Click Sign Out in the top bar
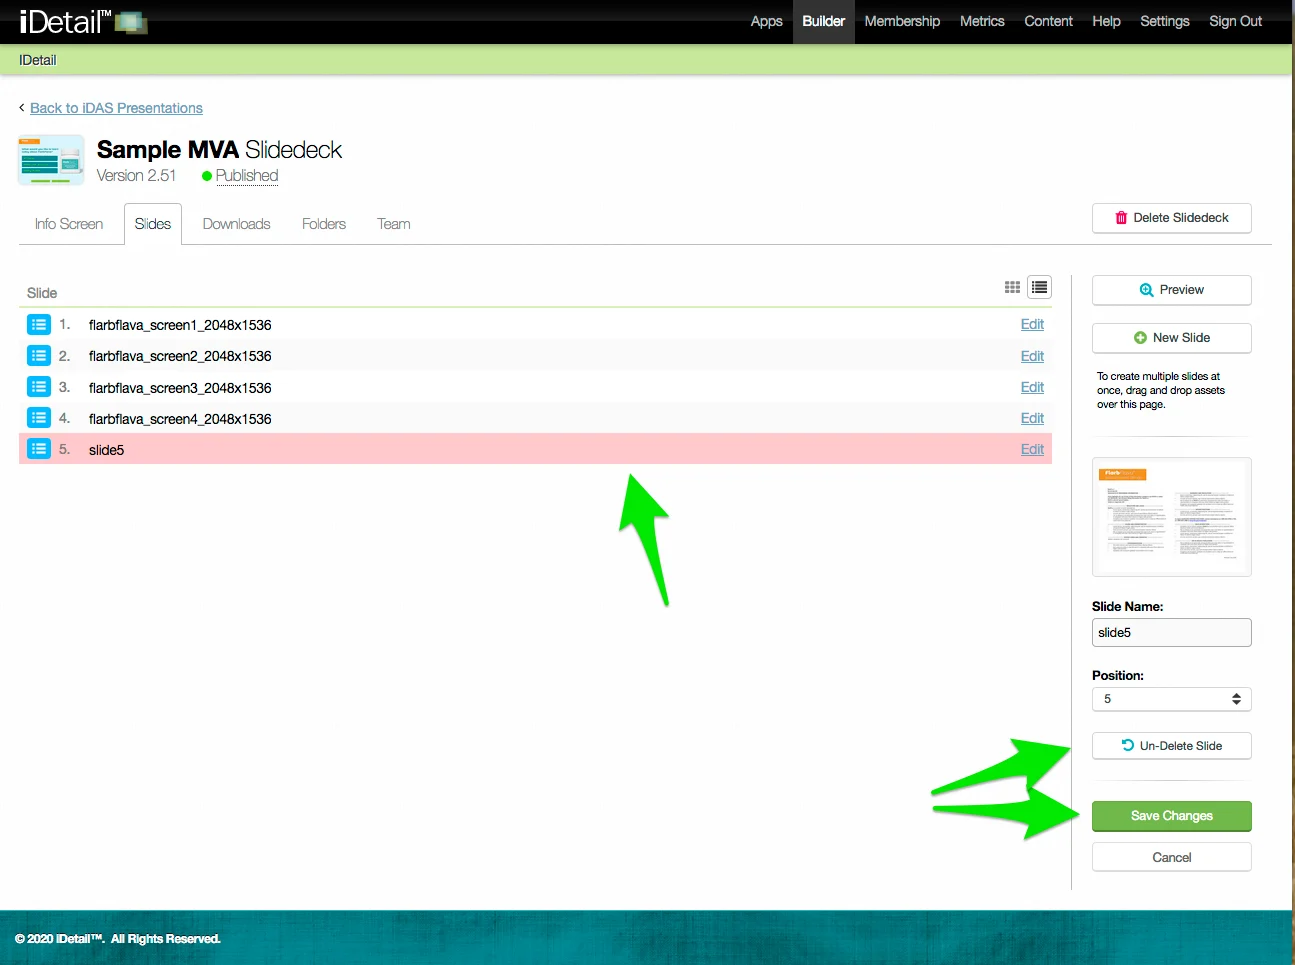Screen dimensions: 1295x965 (1236, 21)
